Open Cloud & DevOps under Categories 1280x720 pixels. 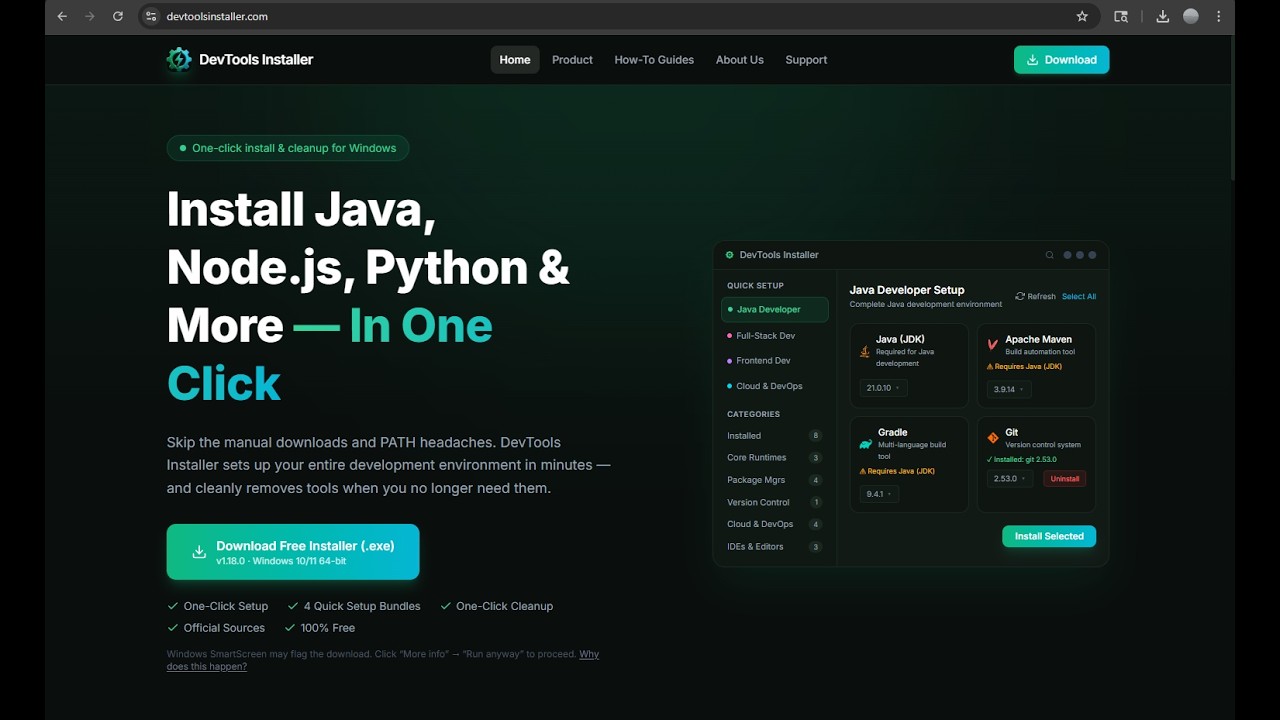pos(775,524)
